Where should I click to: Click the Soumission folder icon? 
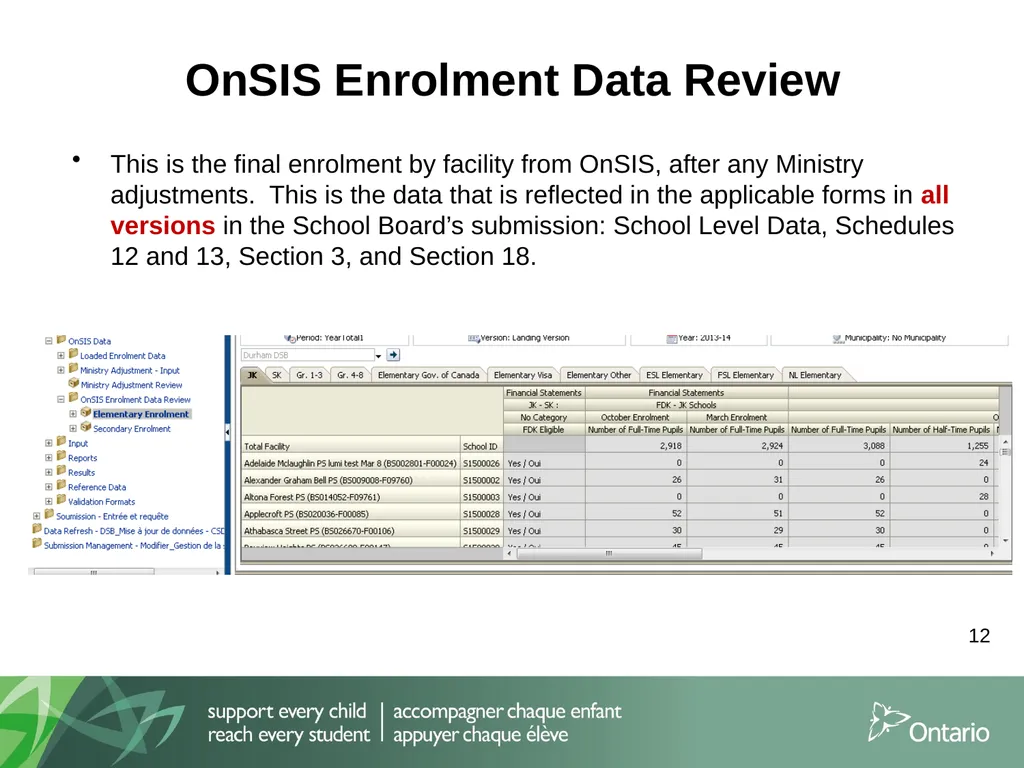coord(49,515)
